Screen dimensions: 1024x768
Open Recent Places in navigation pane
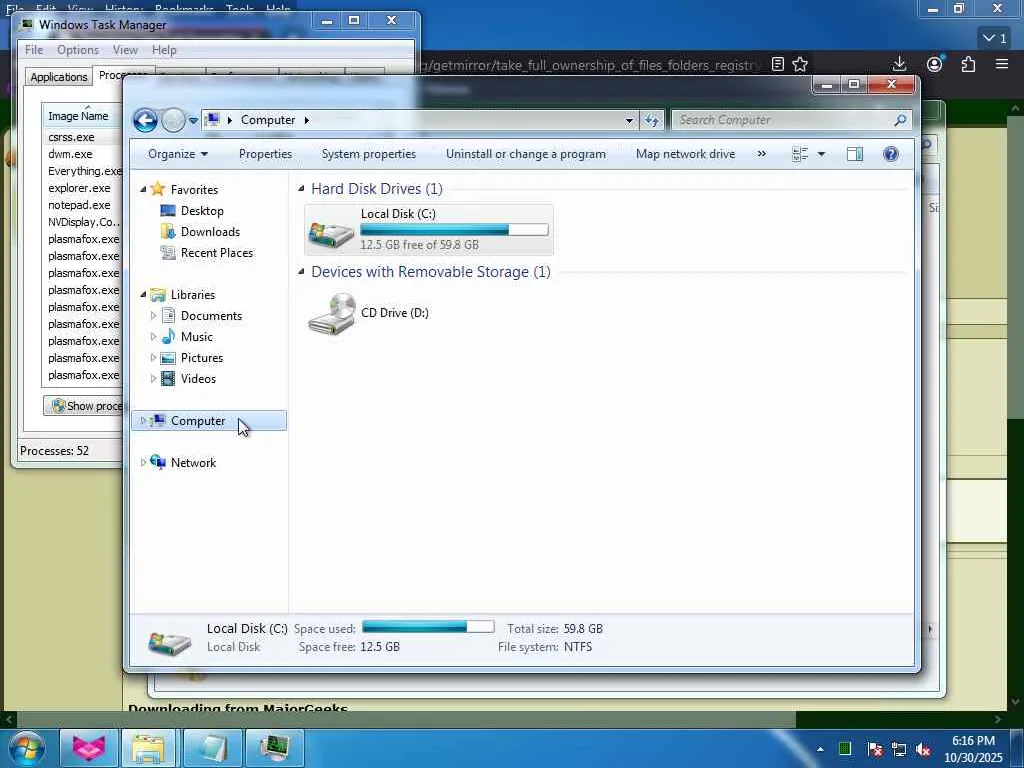(216, 253)
